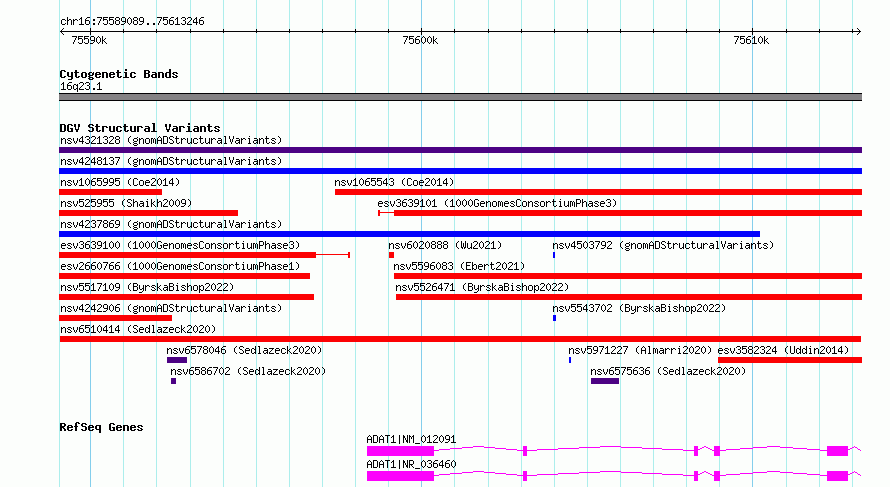Image resolution: width=890 pixels, height=487 pixels.
Task: Click the dark purple nsv4321328 variant bar
Action: 460,150
